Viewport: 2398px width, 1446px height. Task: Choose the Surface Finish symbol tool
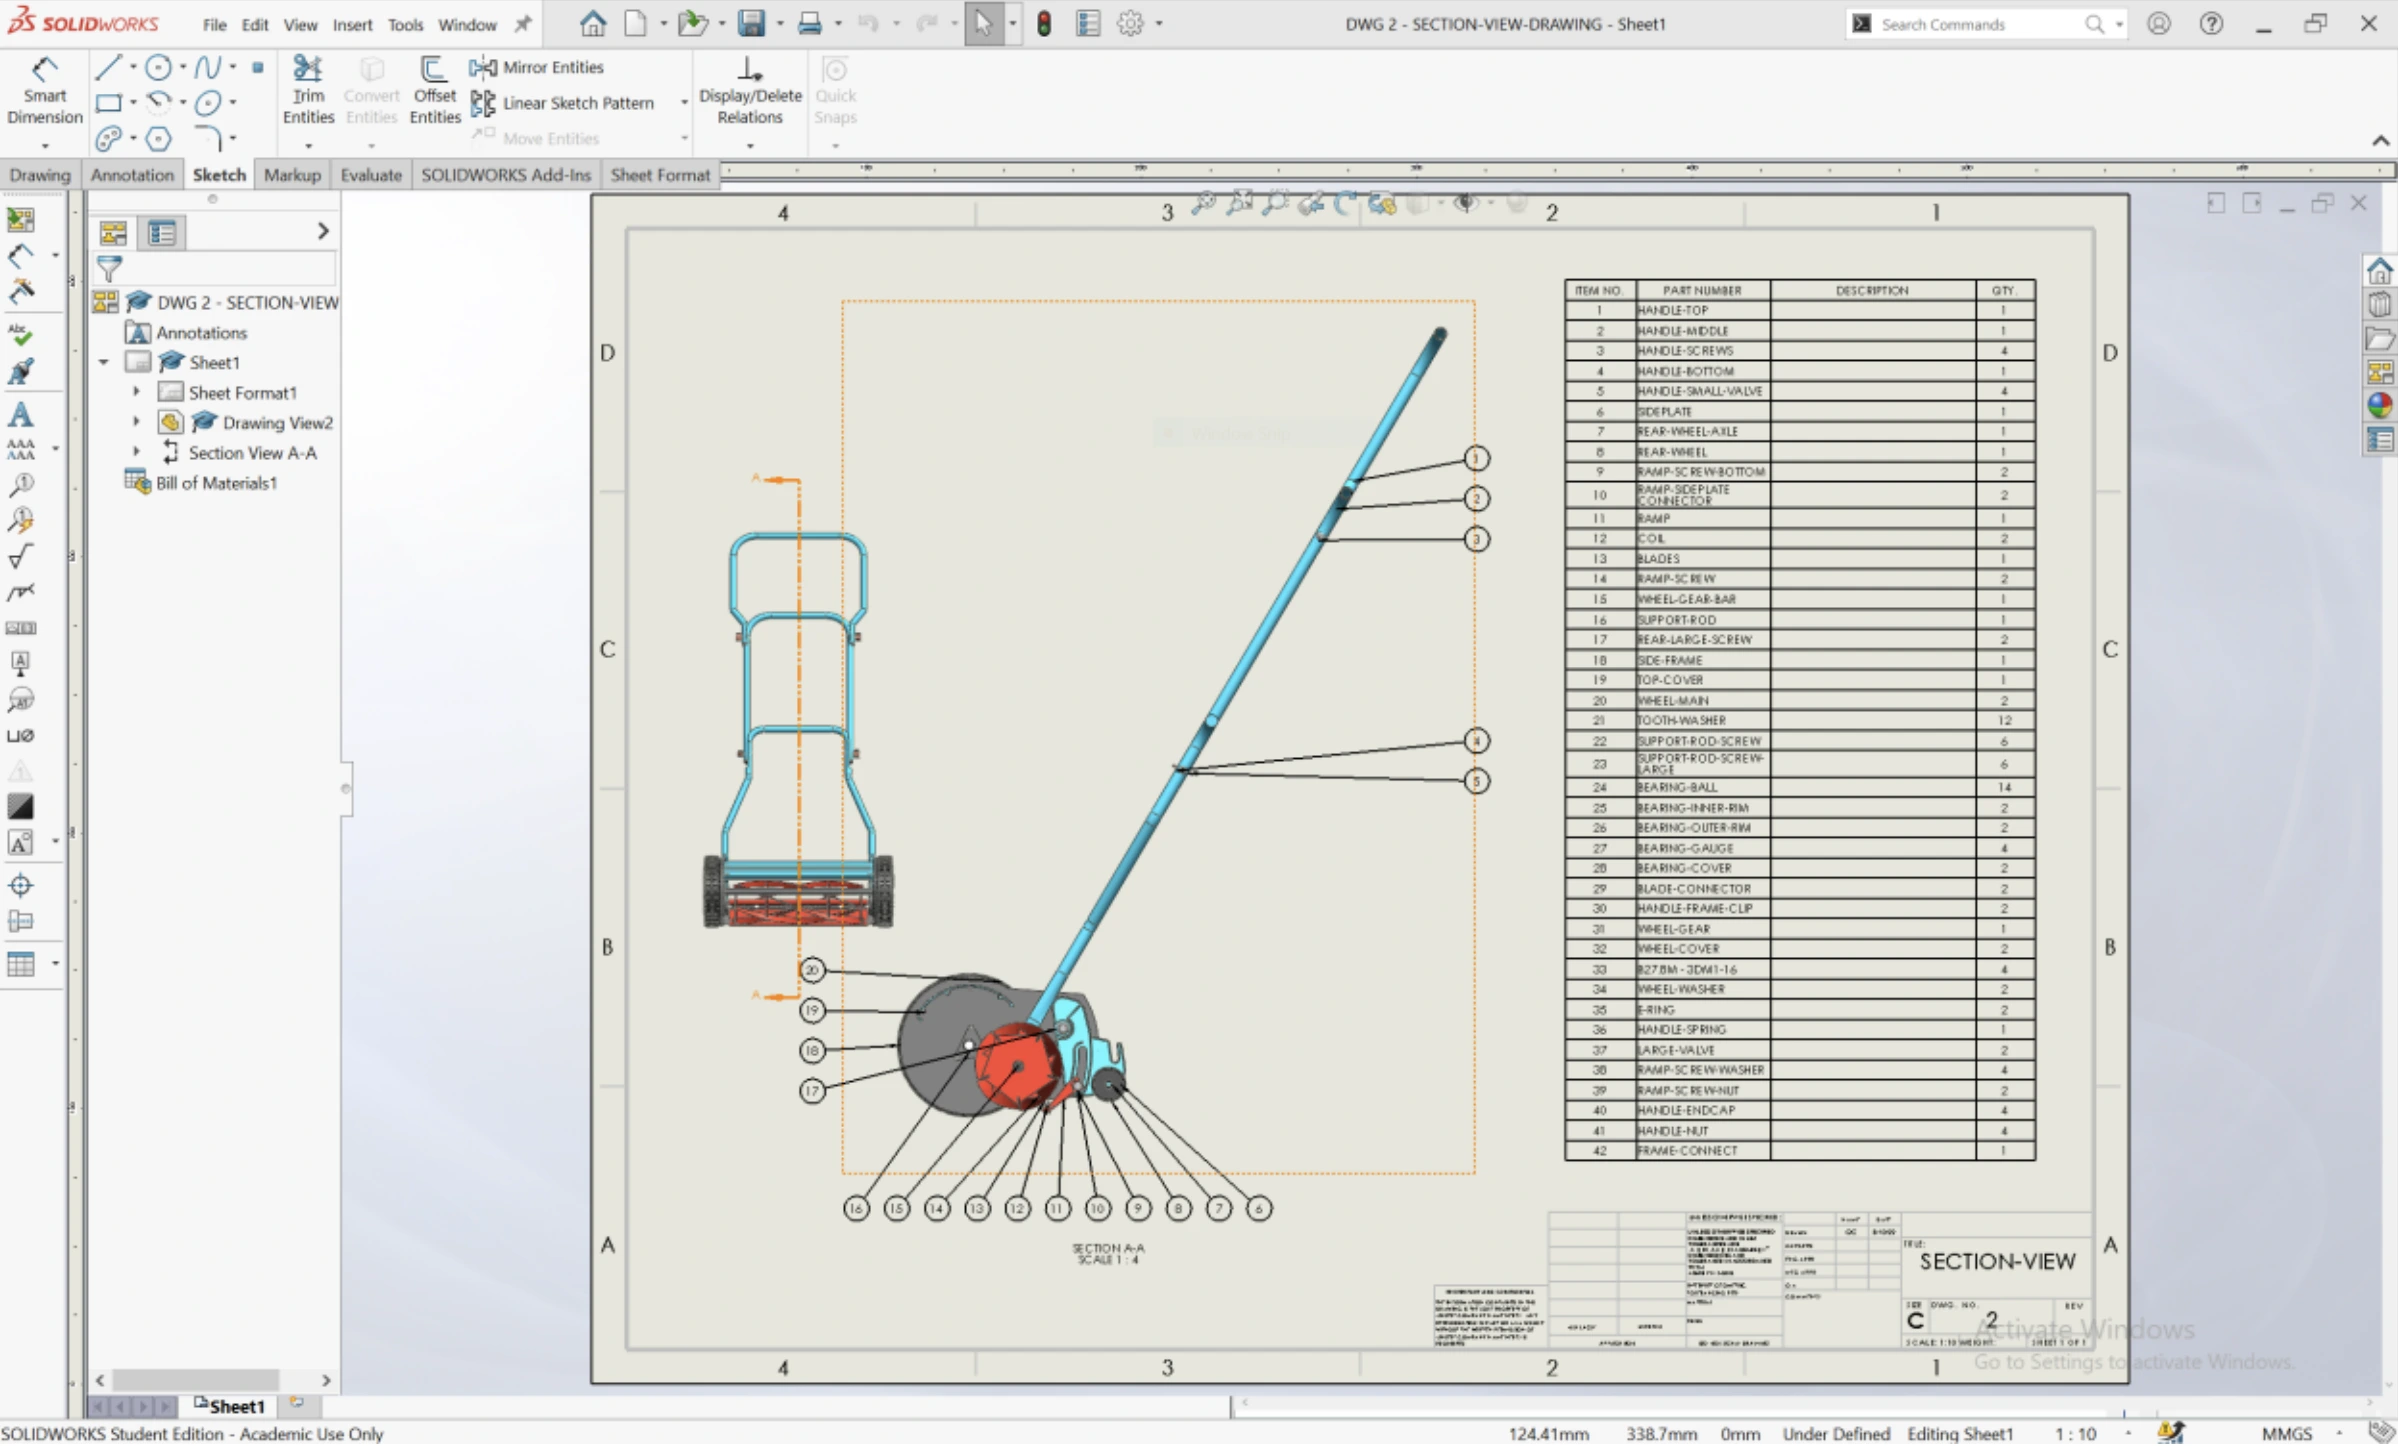(20, 557)
